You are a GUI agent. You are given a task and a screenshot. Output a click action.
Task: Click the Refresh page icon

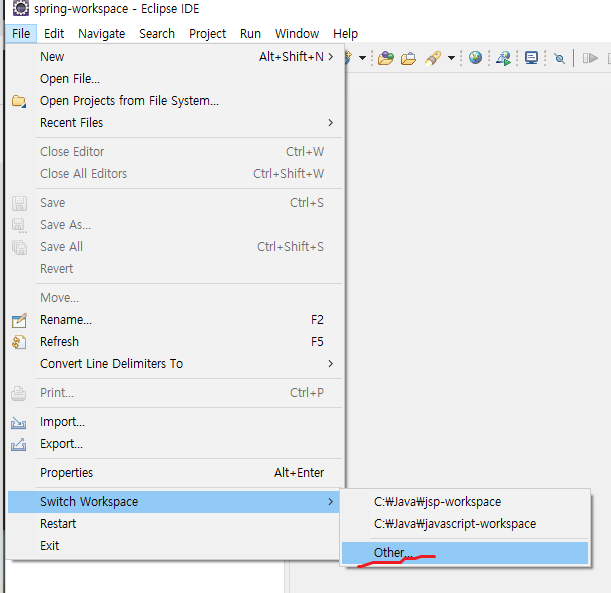[x=19, y=342]
